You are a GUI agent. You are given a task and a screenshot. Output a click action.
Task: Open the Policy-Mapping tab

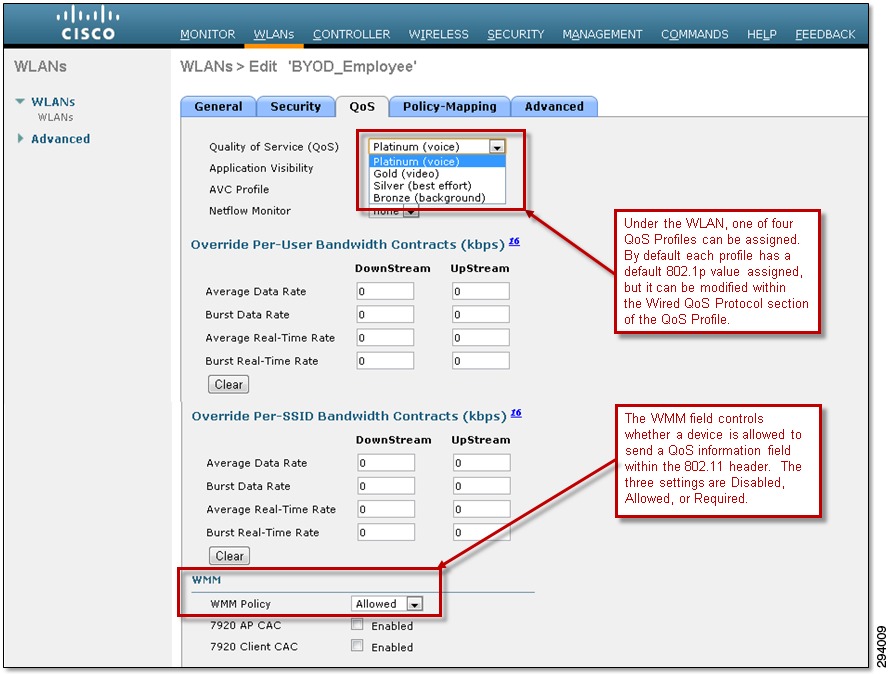[450, 107]
